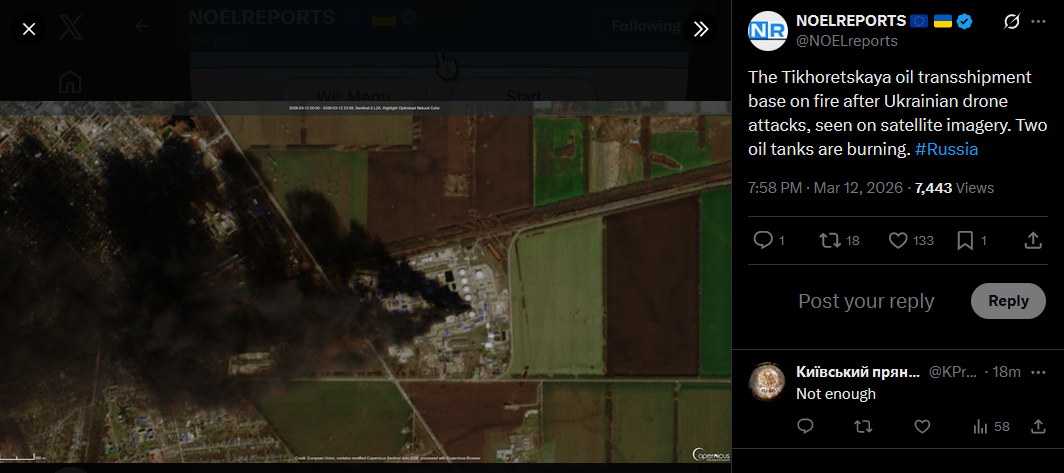Open the #Russia hashtag
Screen dimensions: 1064x473
coord(947,149)
